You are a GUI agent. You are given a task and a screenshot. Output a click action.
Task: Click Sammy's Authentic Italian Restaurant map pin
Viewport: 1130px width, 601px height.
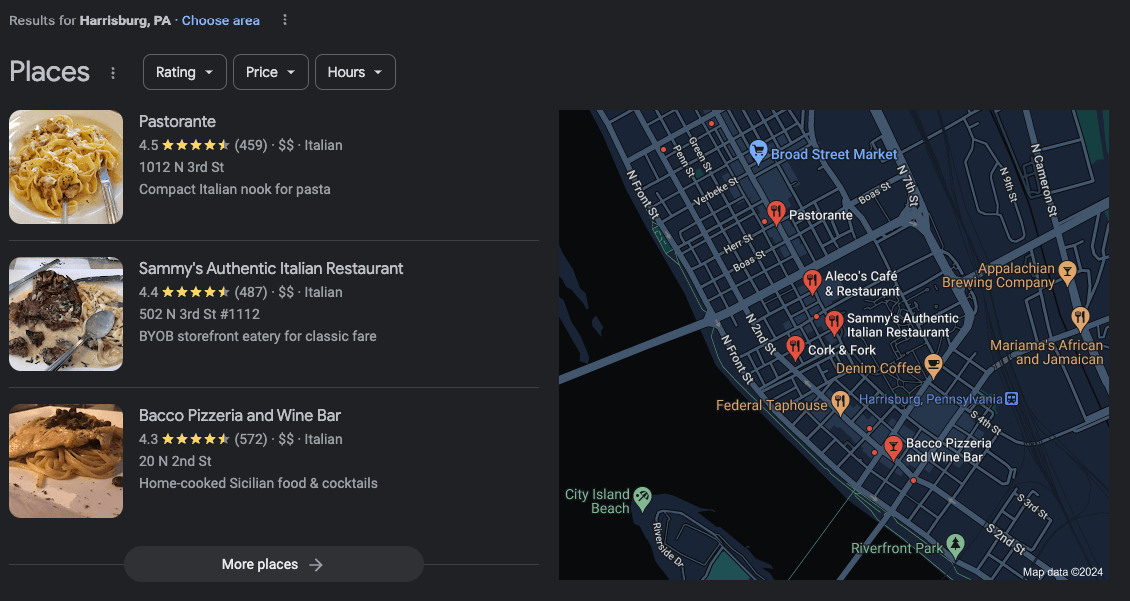pyautogui.click(x=834, y=324)
